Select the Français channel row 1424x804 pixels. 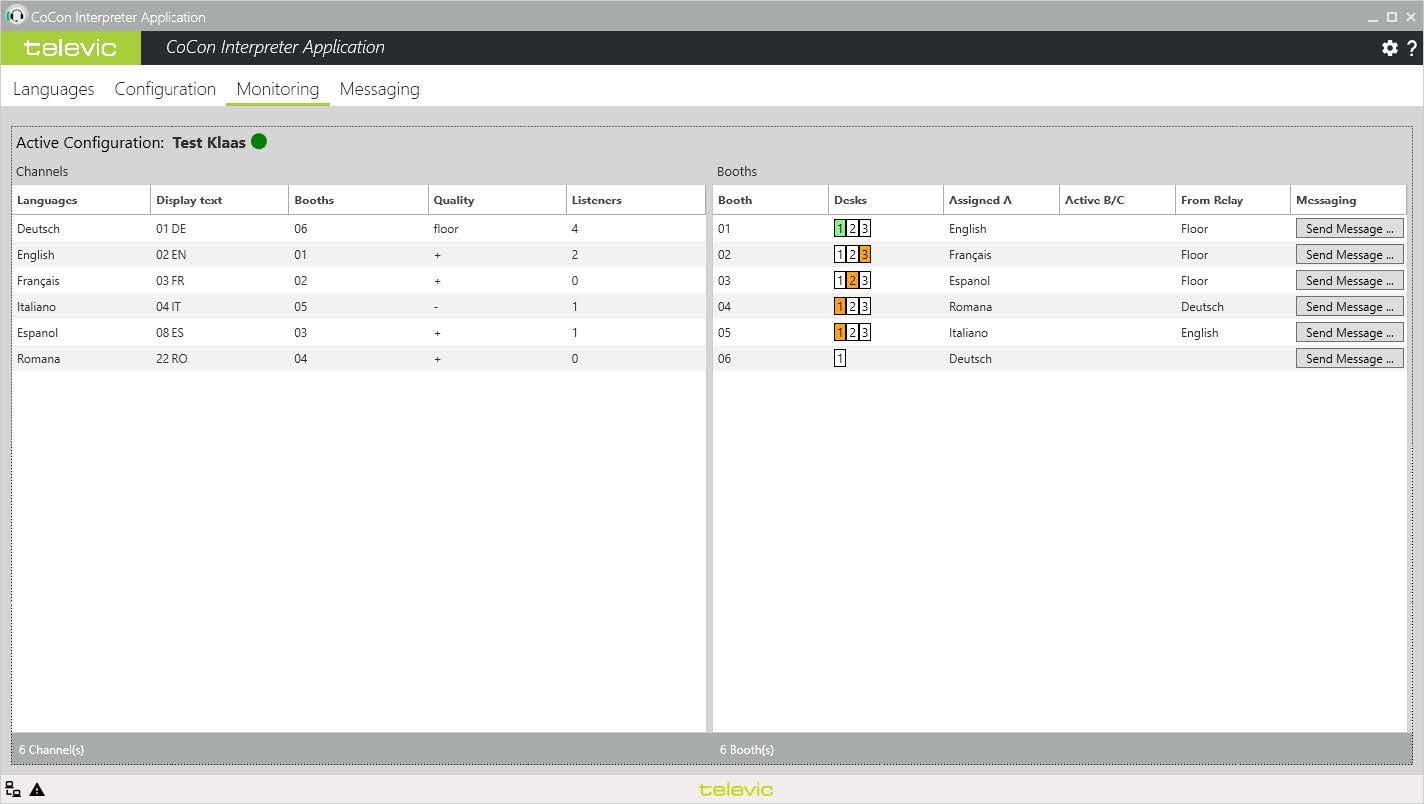tap(359, 281)
